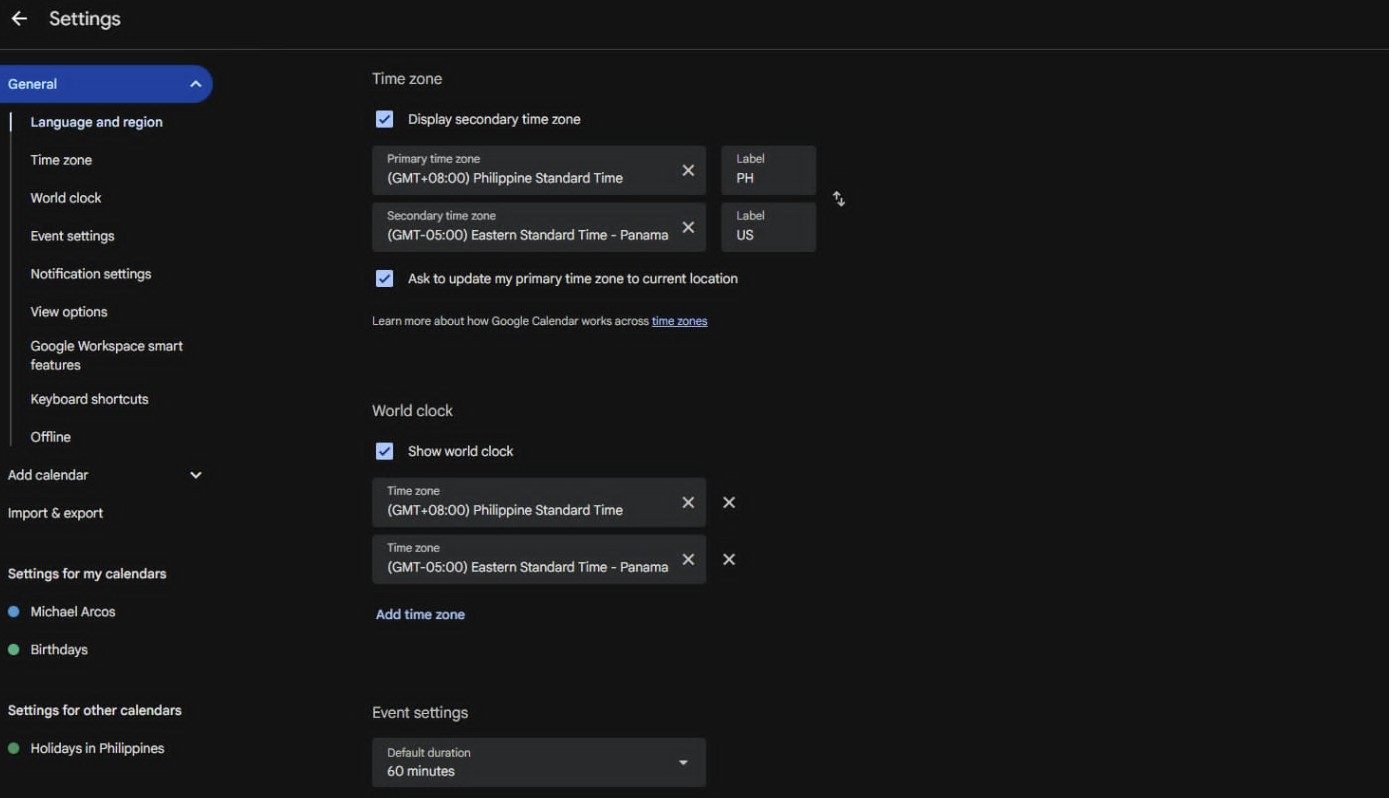The width and height of the screenshot is (1389, 798).
Task: Go back using the Settings arrow
Action: 19,19
